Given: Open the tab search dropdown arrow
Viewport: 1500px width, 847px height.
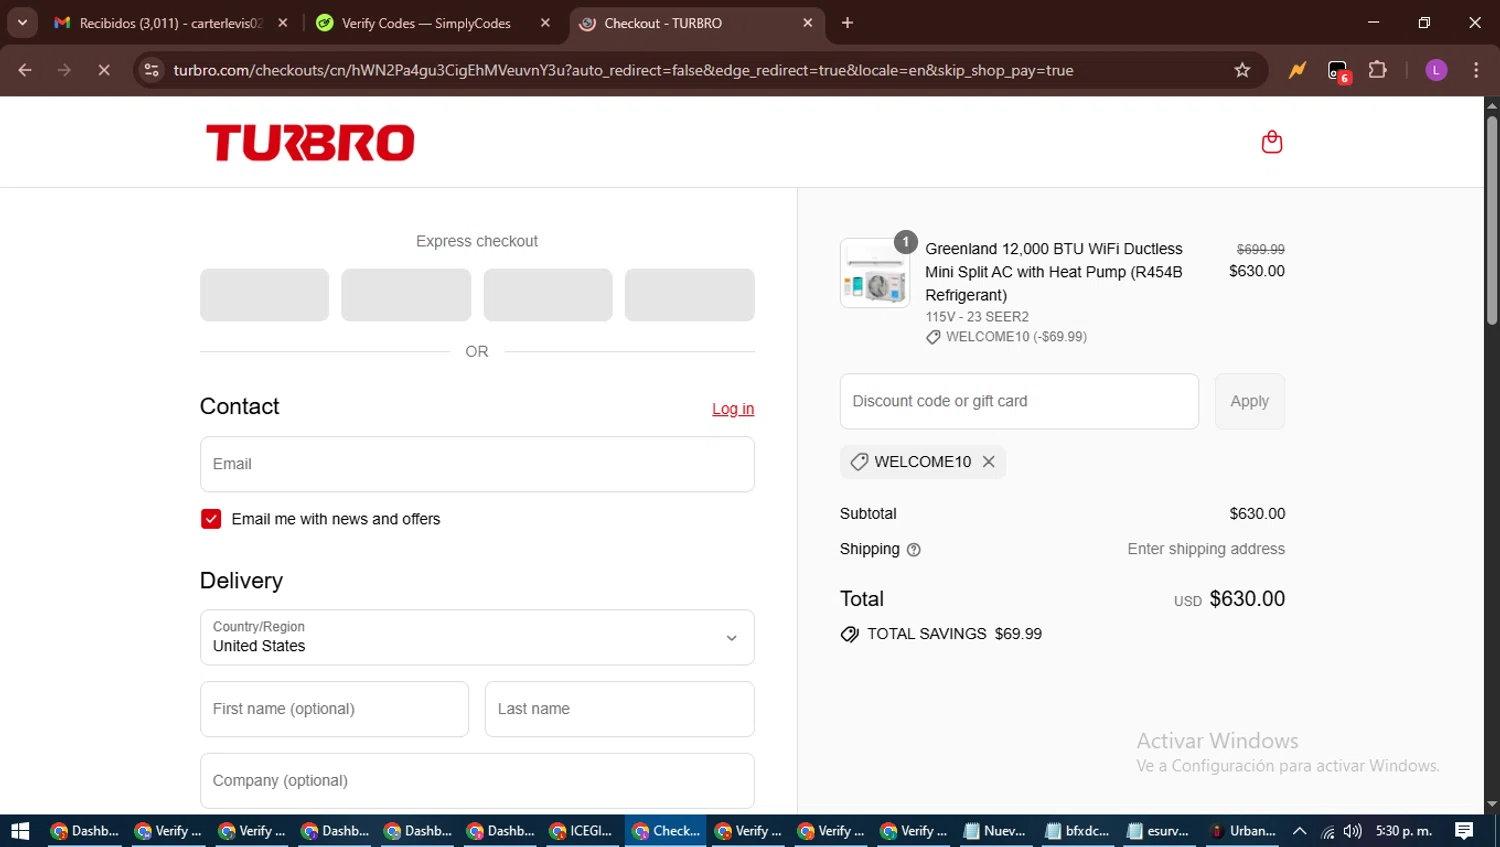Looking at the screenshot, I should point(22,23).
